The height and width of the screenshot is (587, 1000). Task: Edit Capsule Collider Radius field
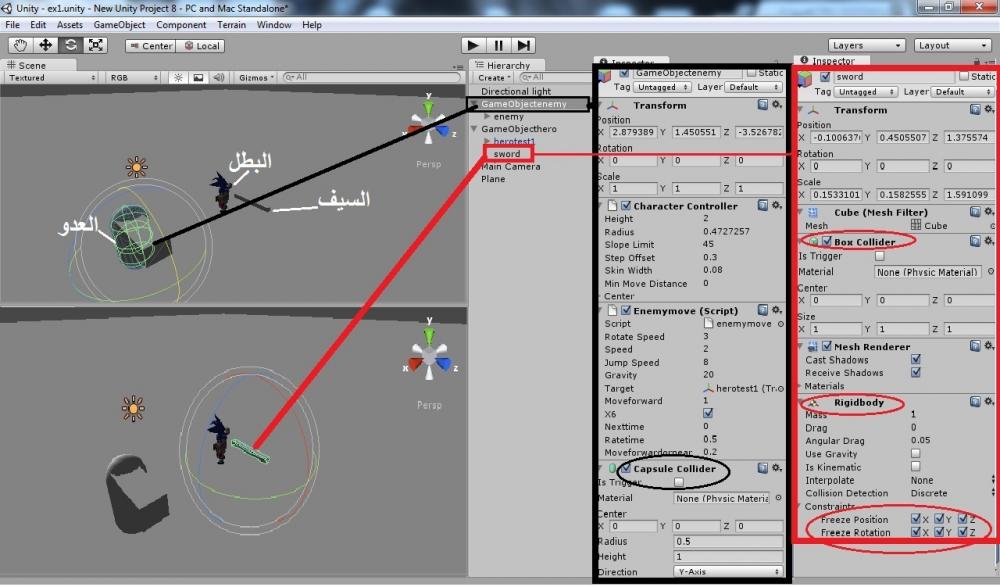coord(728,541)
